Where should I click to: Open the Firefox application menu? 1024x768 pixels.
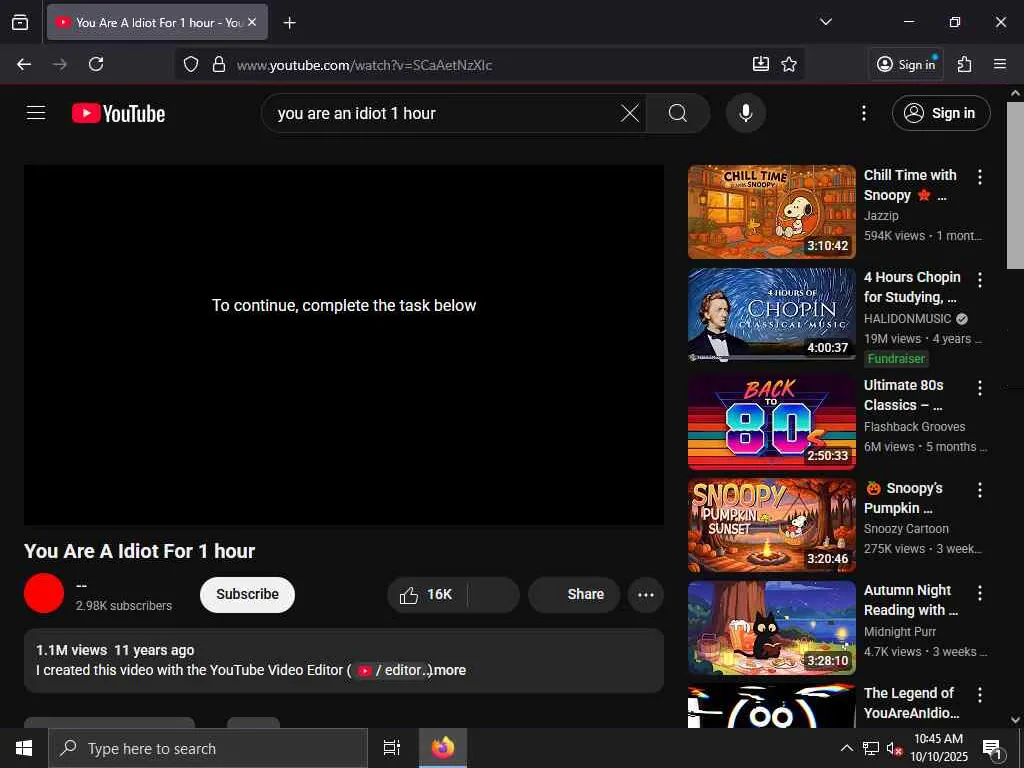(999, 64)
